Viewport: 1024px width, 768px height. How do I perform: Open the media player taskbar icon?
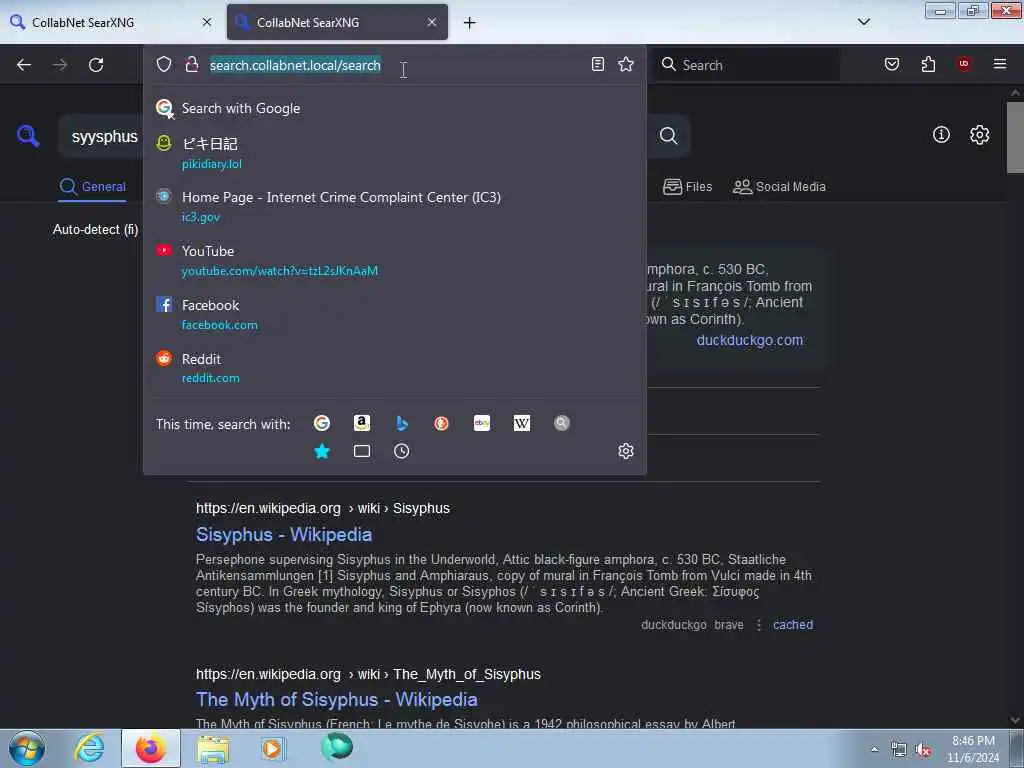point(273,748)
